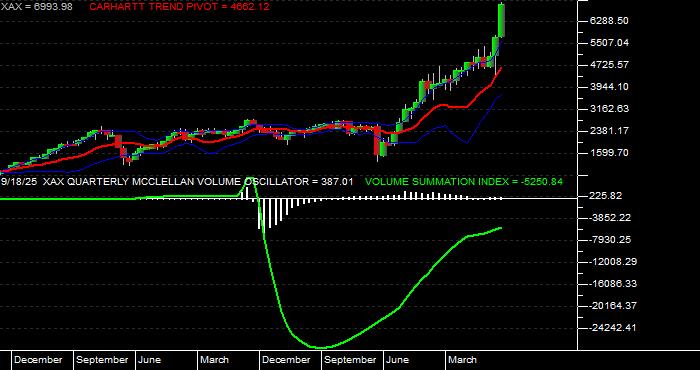This screenshot has height=370, width=700.
Task: Select the last March label on the time axis
Action: 462,360
